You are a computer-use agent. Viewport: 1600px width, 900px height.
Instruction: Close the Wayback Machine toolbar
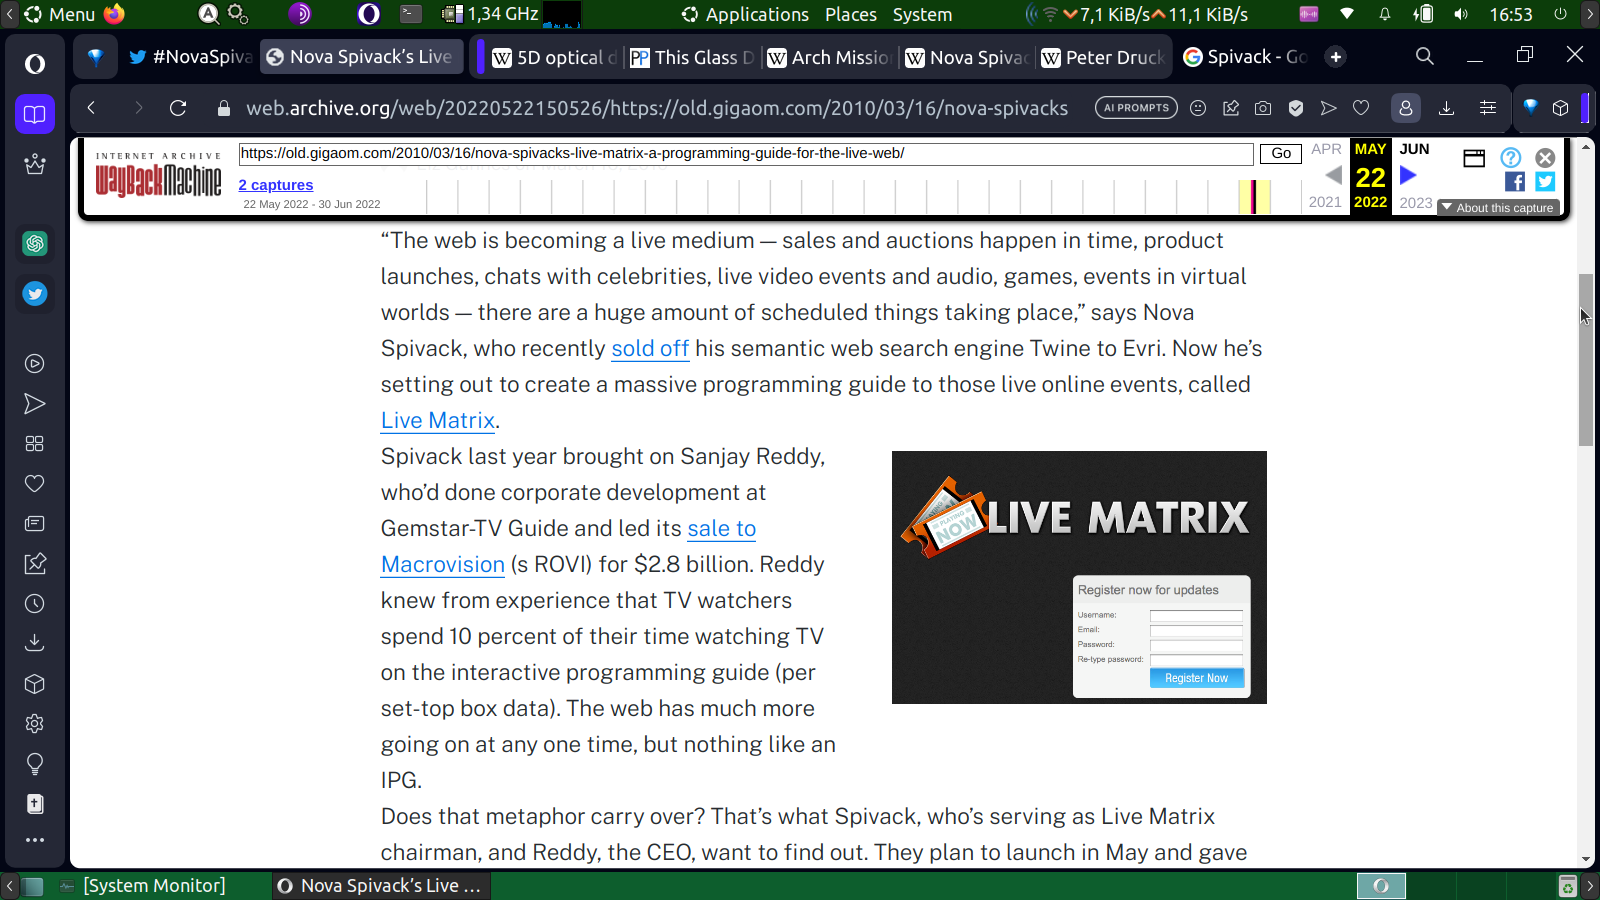pos(1545,157)
